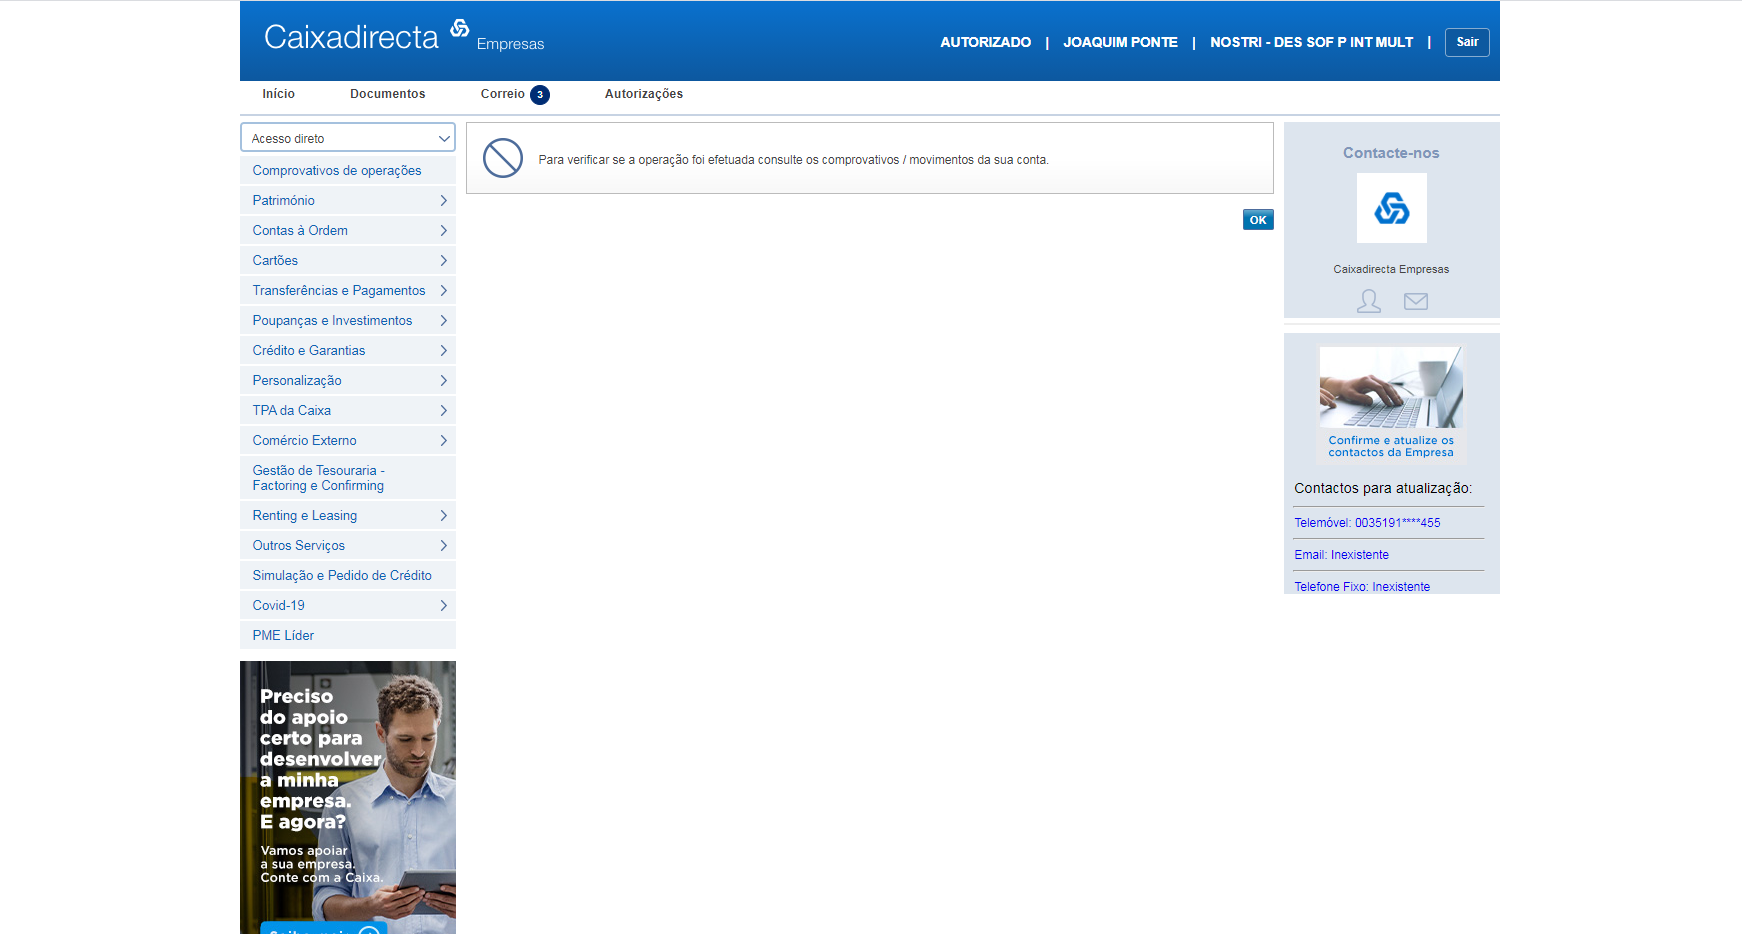The width and height of the screenshot is (1742, 934).
Task: Expand the Património chevron
Action: point(443,201)
